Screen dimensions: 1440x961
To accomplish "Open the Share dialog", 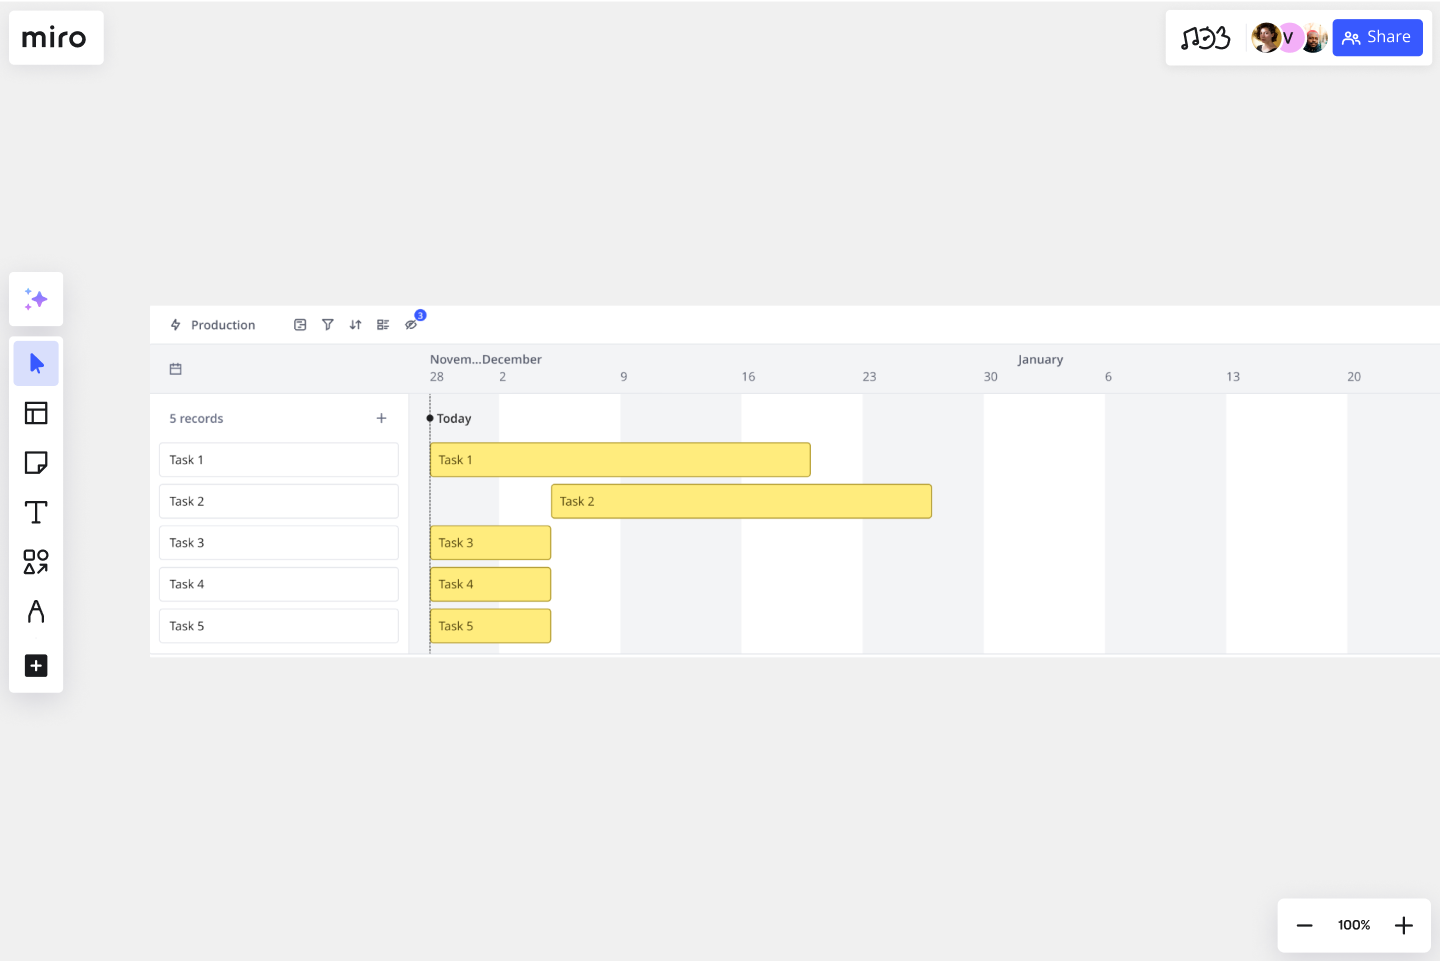I will coord(1377,37).
